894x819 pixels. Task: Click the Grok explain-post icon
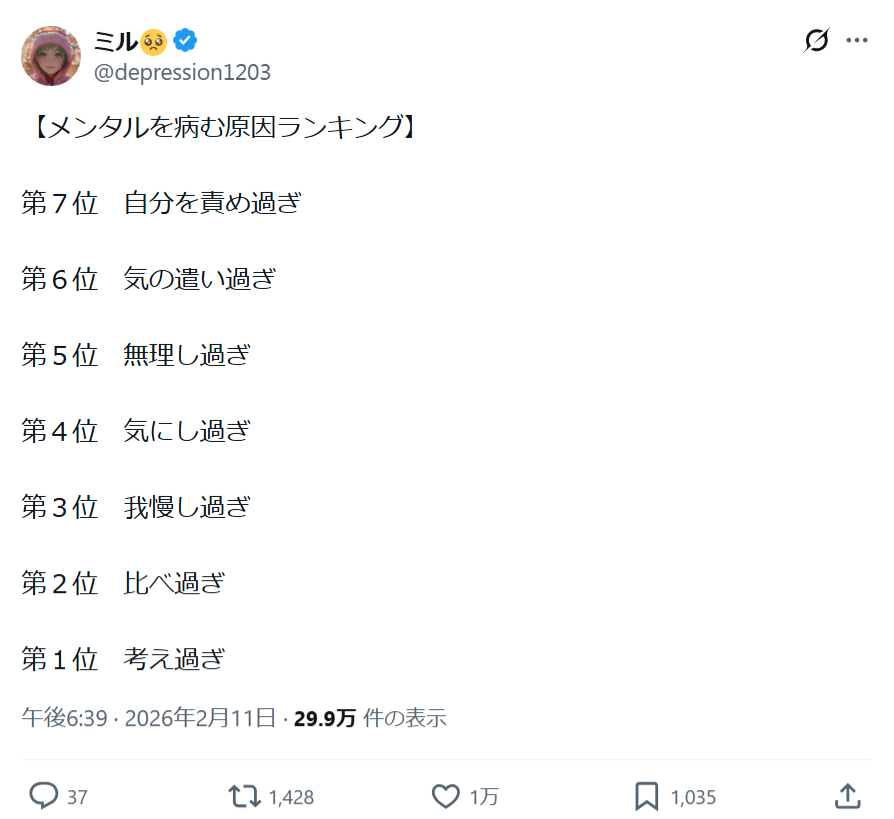coord(817,41)
